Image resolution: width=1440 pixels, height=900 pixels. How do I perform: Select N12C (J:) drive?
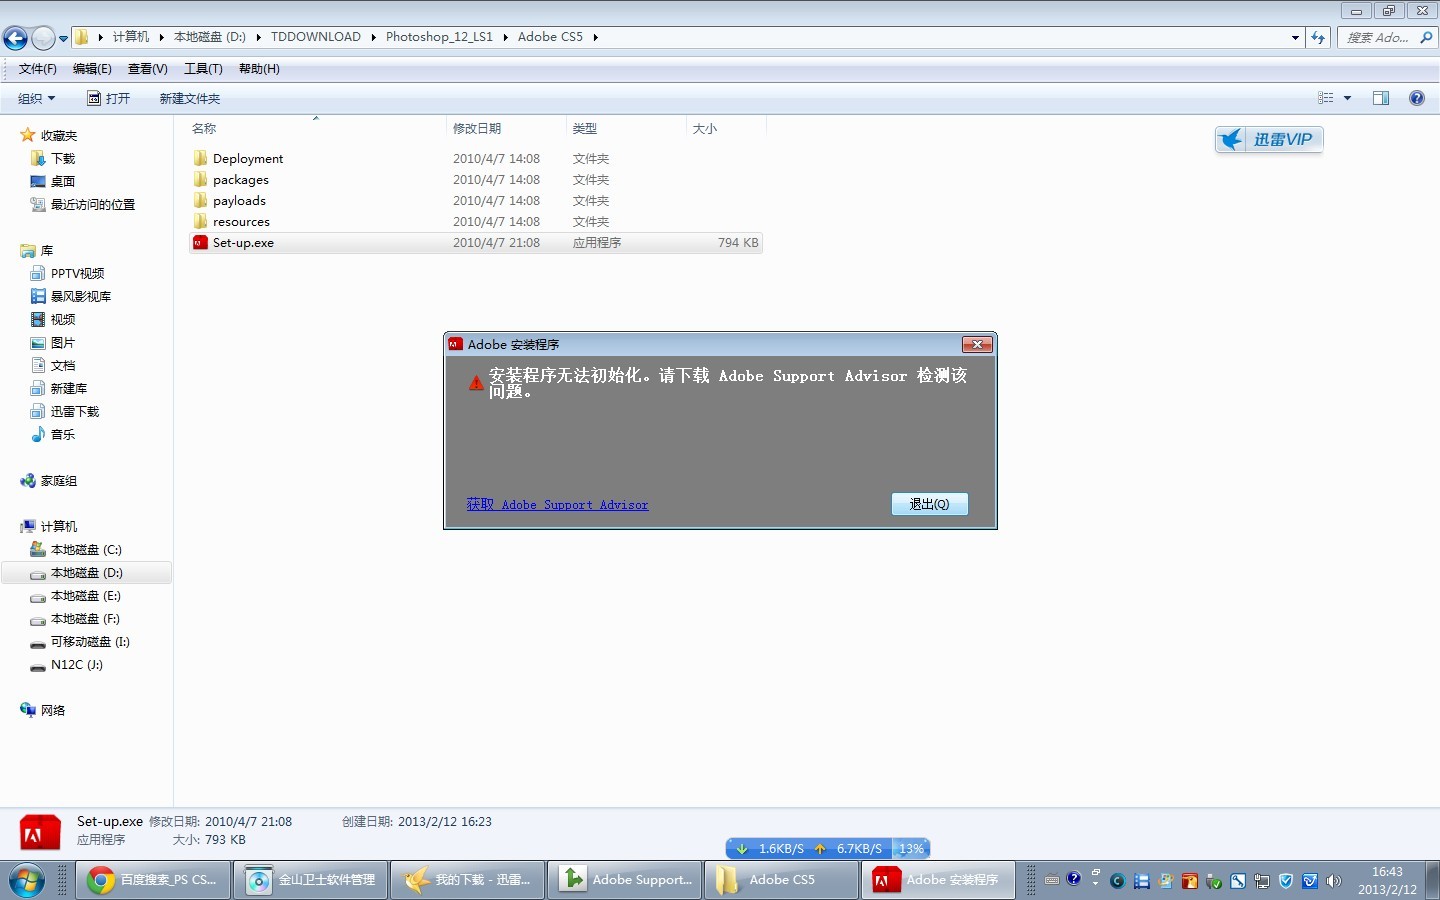77,664
